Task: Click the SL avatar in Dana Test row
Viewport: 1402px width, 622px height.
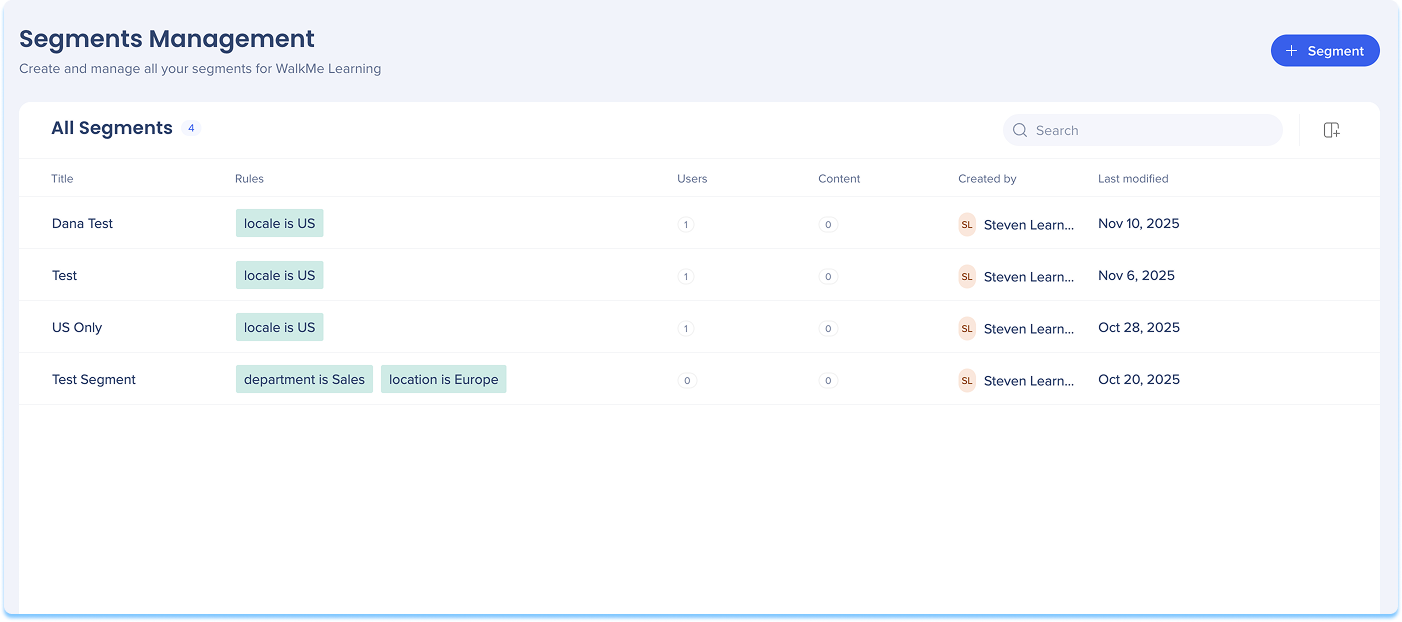Action: 966,225
